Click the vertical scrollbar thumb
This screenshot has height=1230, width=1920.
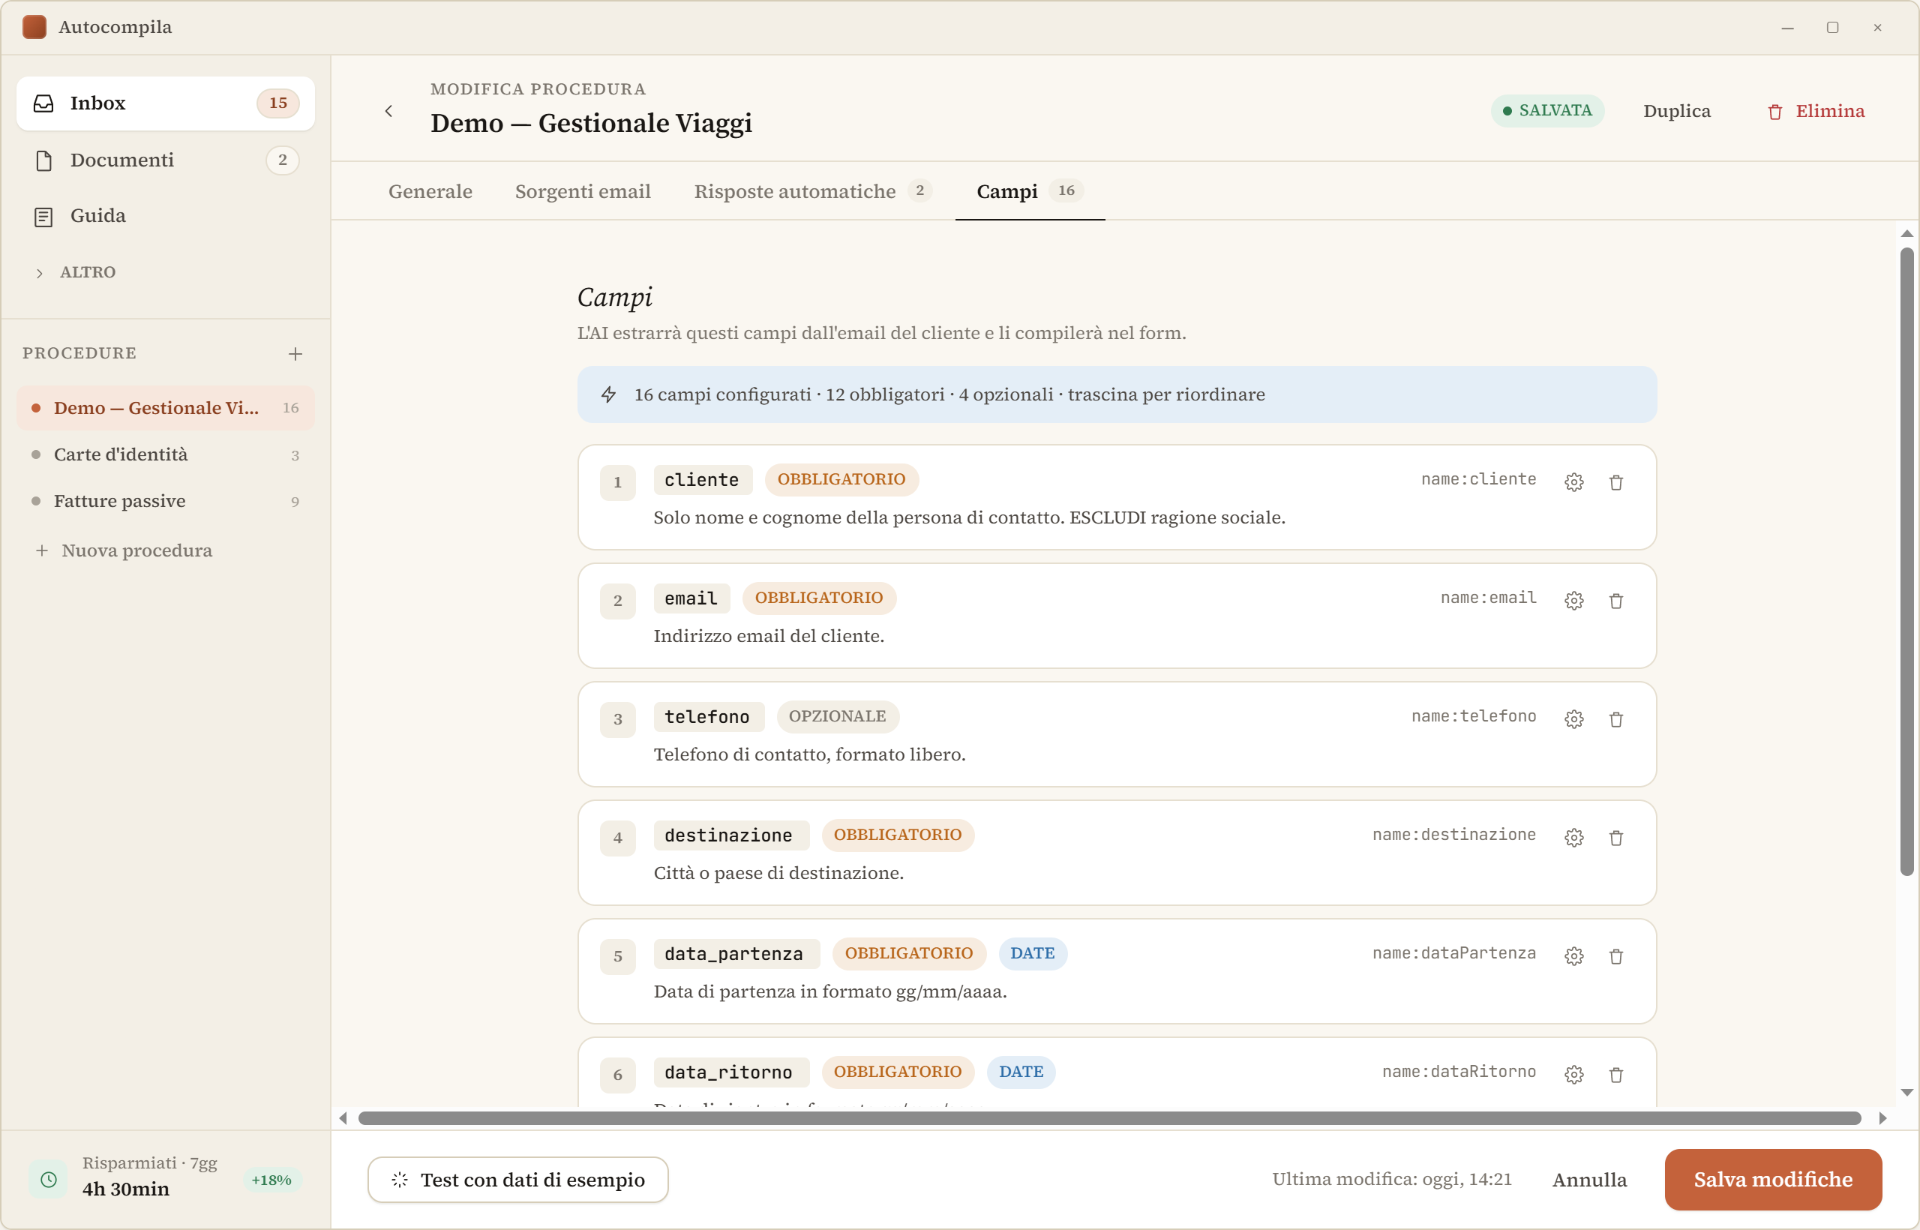1907,562
